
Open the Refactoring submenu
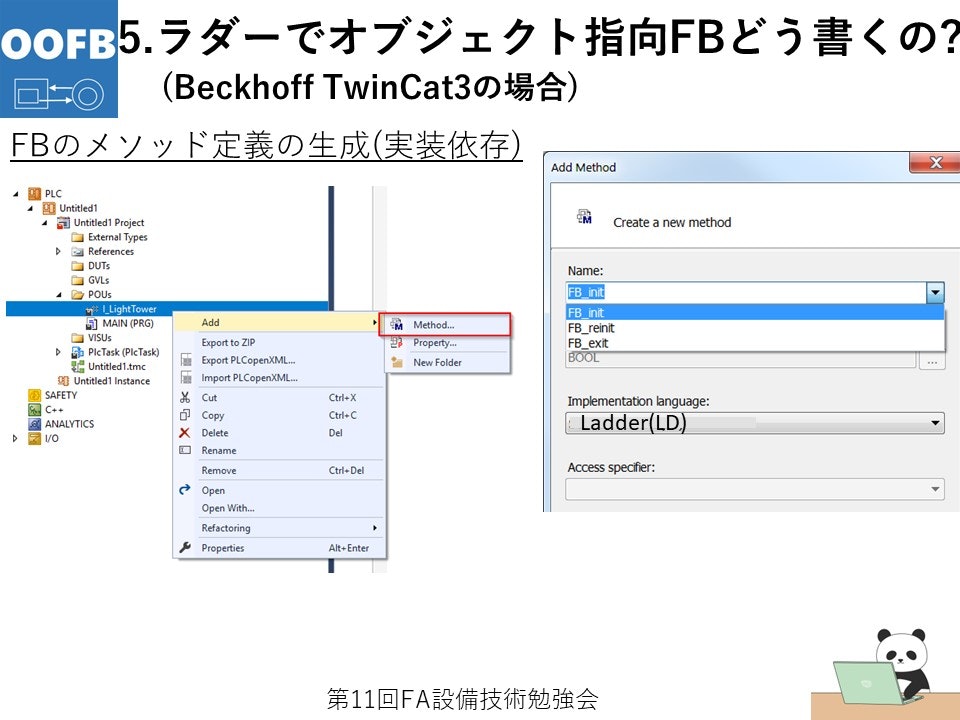(280, 528)
